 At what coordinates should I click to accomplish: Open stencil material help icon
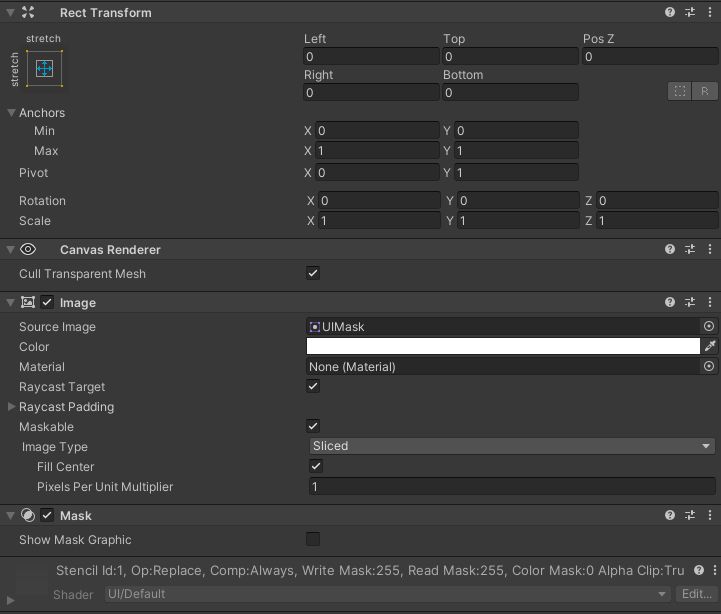tap(699, 570)
